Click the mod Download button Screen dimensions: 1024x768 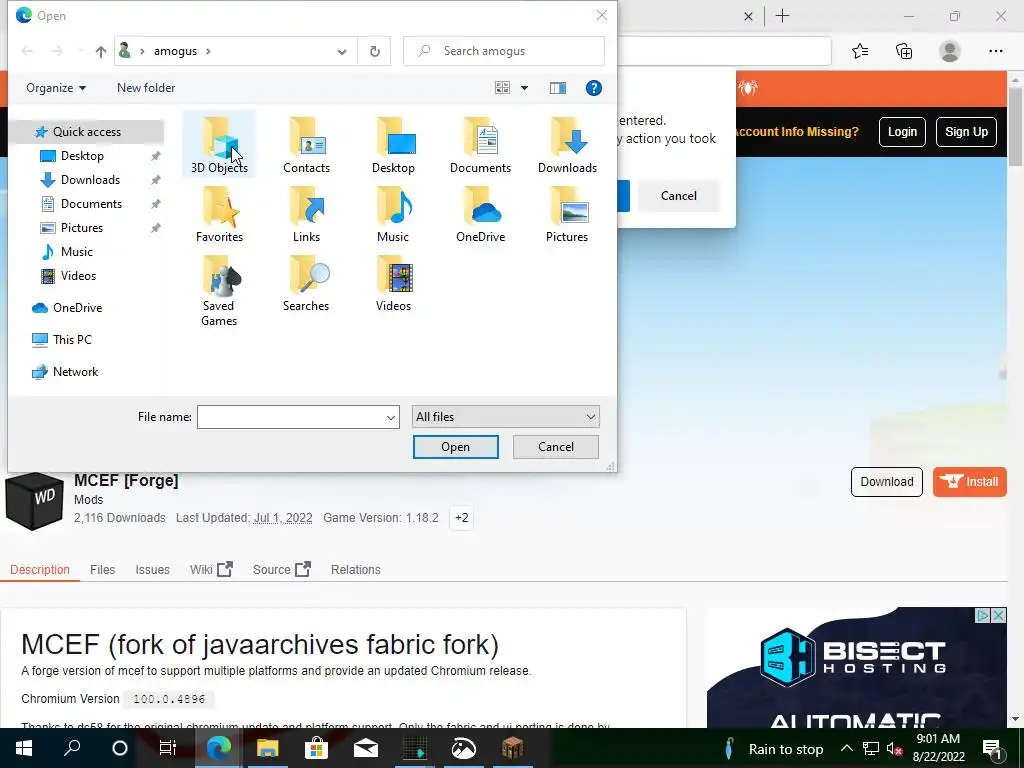tap(887, 482)
